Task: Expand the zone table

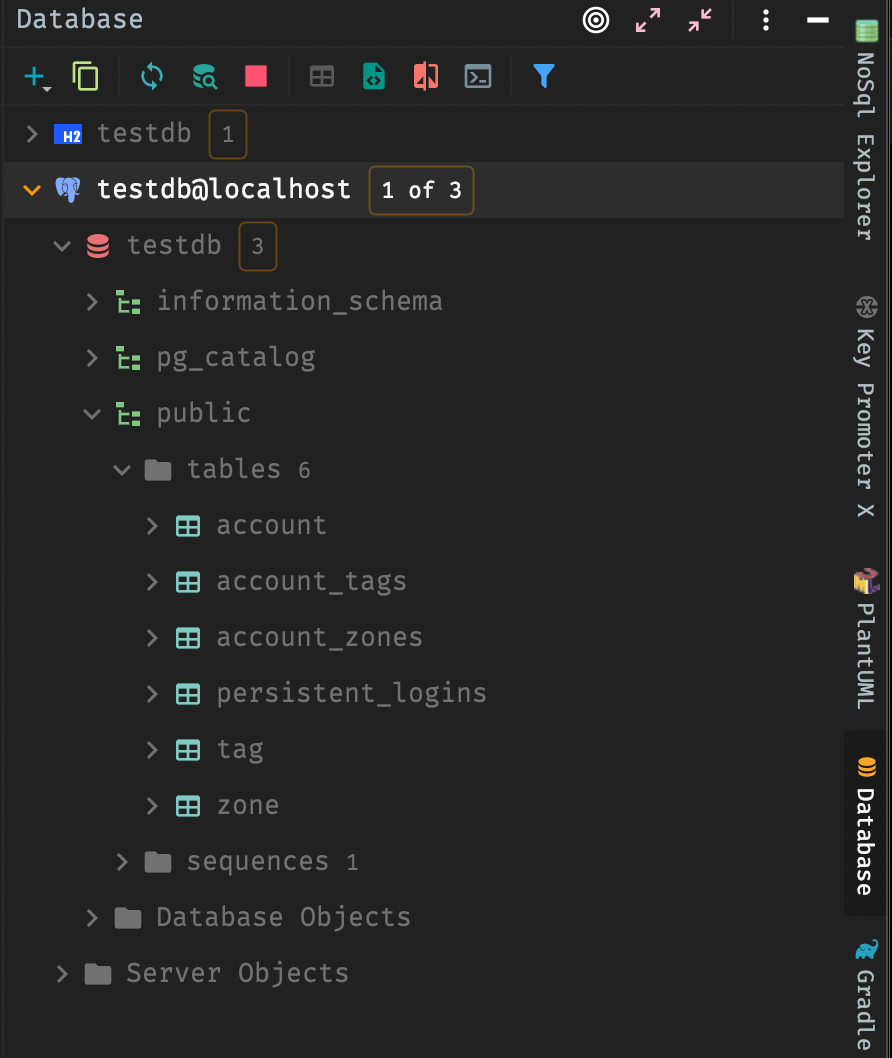Action: pyautogui.click(x=152, y=806)
